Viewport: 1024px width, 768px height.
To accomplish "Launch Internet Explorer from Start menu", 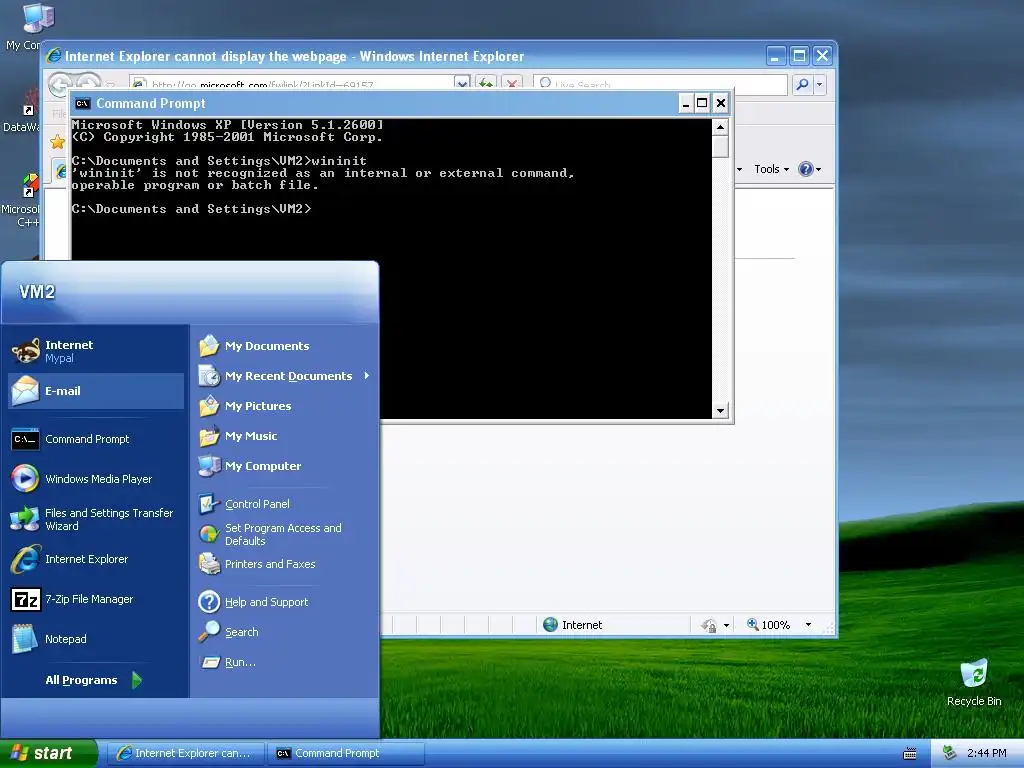I will click(95, 559).
